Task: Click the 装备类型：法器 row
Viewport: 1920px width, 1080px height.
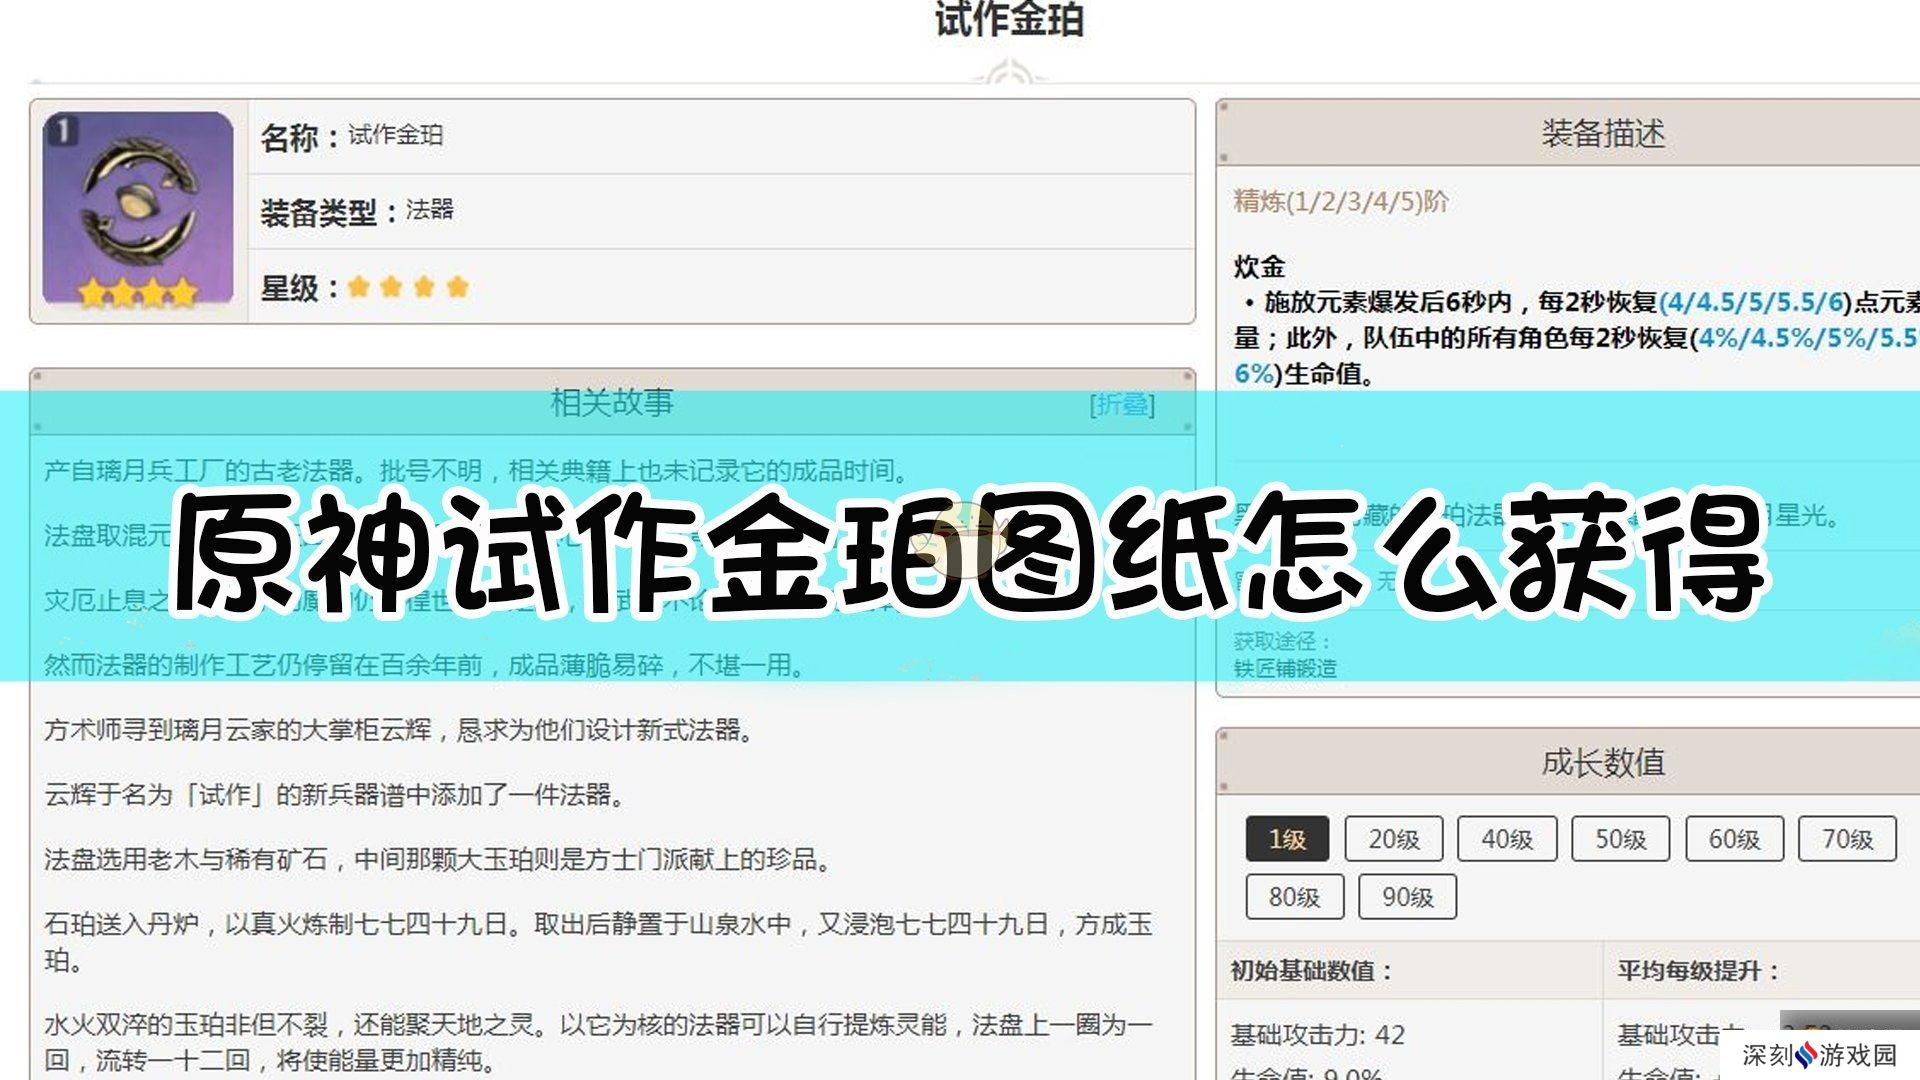Action: click(x=721, y=211)
